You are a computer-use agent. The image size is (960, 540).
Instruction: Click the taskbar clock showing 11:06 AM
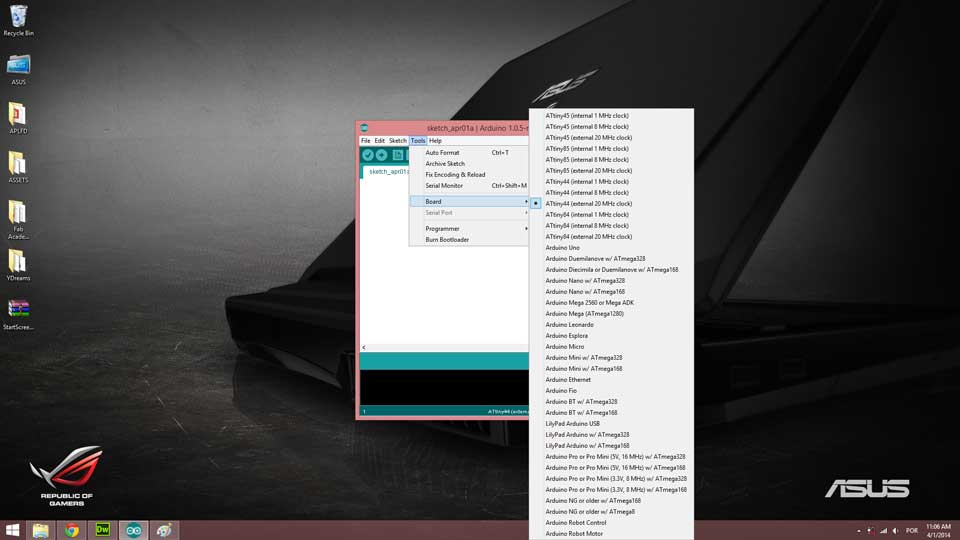tap(939, 530)
